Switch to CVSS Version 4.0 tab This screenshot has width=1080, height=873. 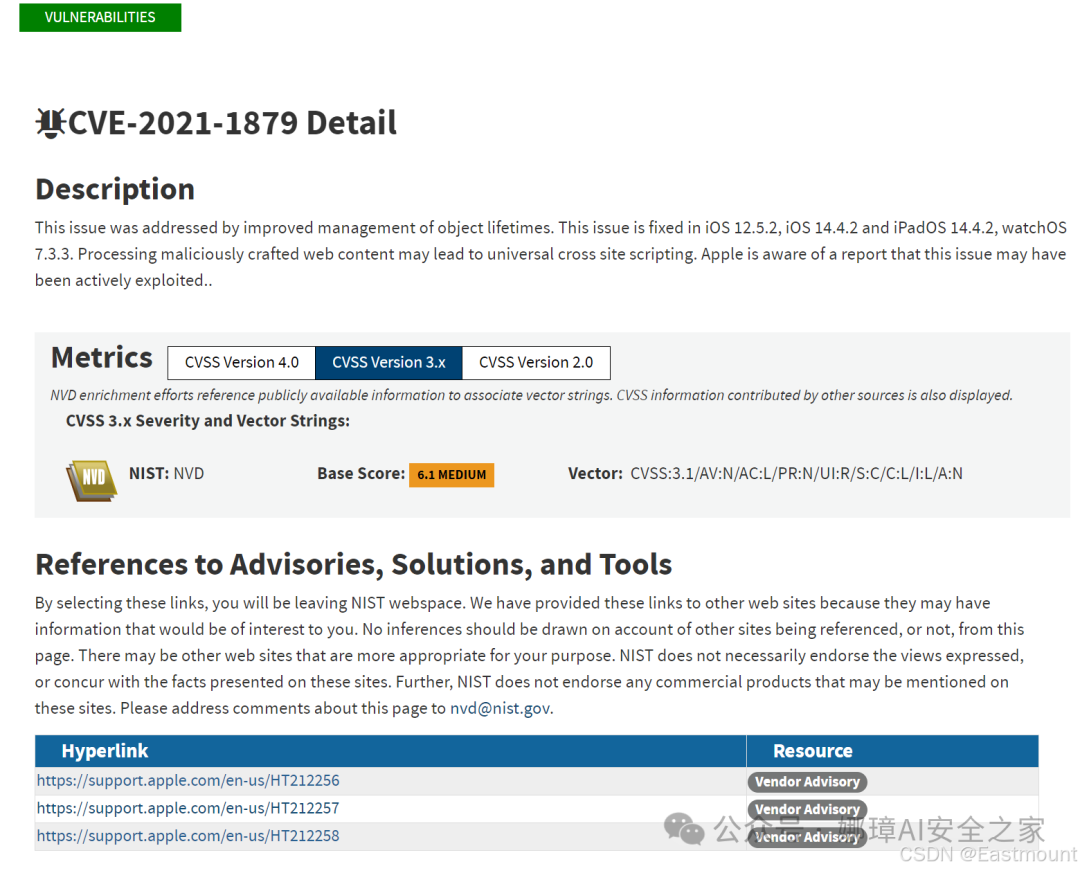pos(241,362)
